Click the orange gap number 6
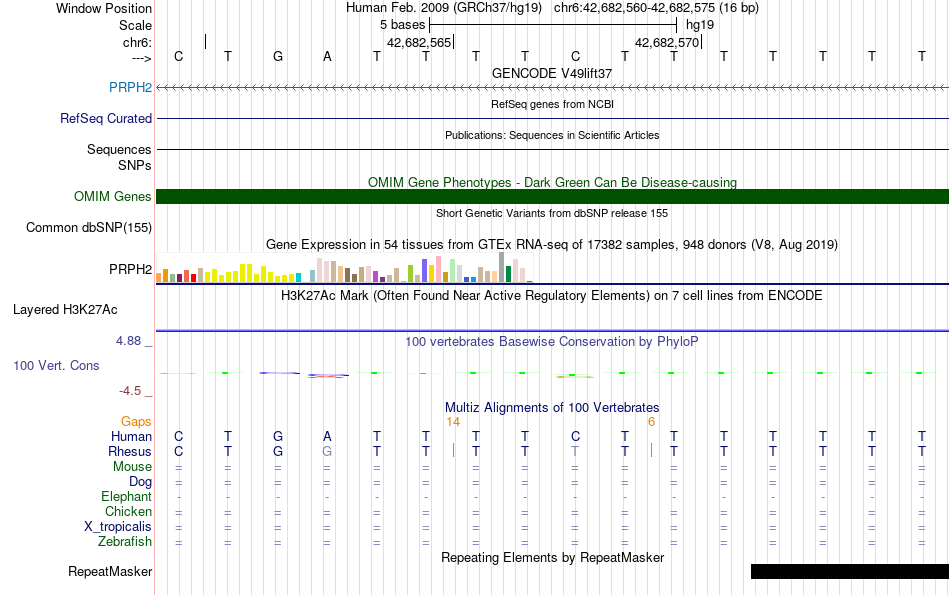Image resolution: width=950 pixels, height=595 pixels. click(x=651, y=422)
